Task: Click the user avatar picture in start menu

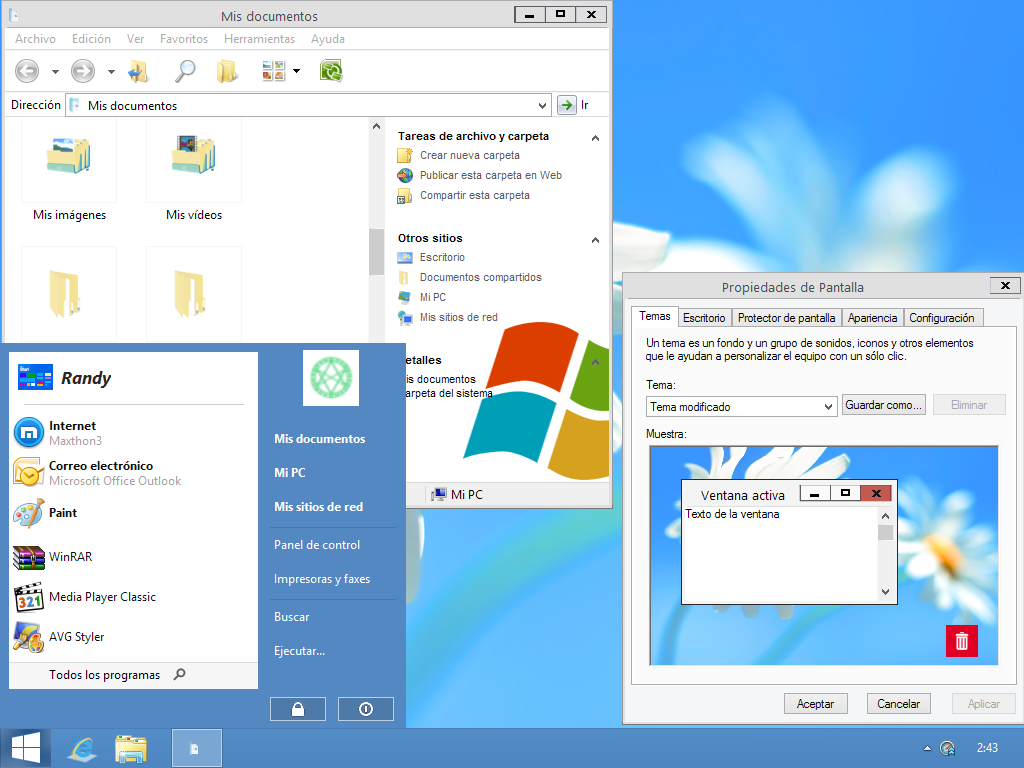Action: [331, 377]
